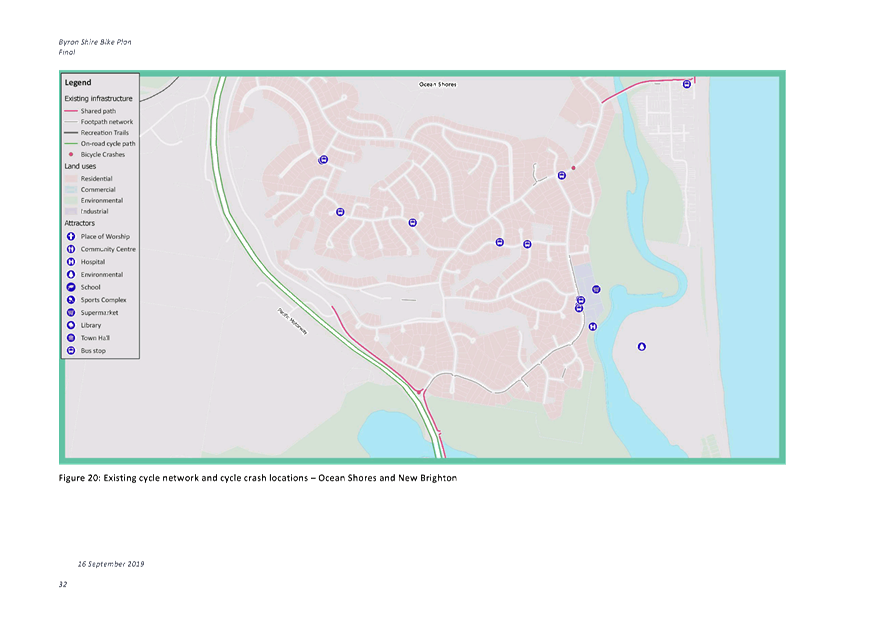Select the Environmental attractor icon in legend
The height and width of the screenshot is (619, 875).
click(71, 275)
